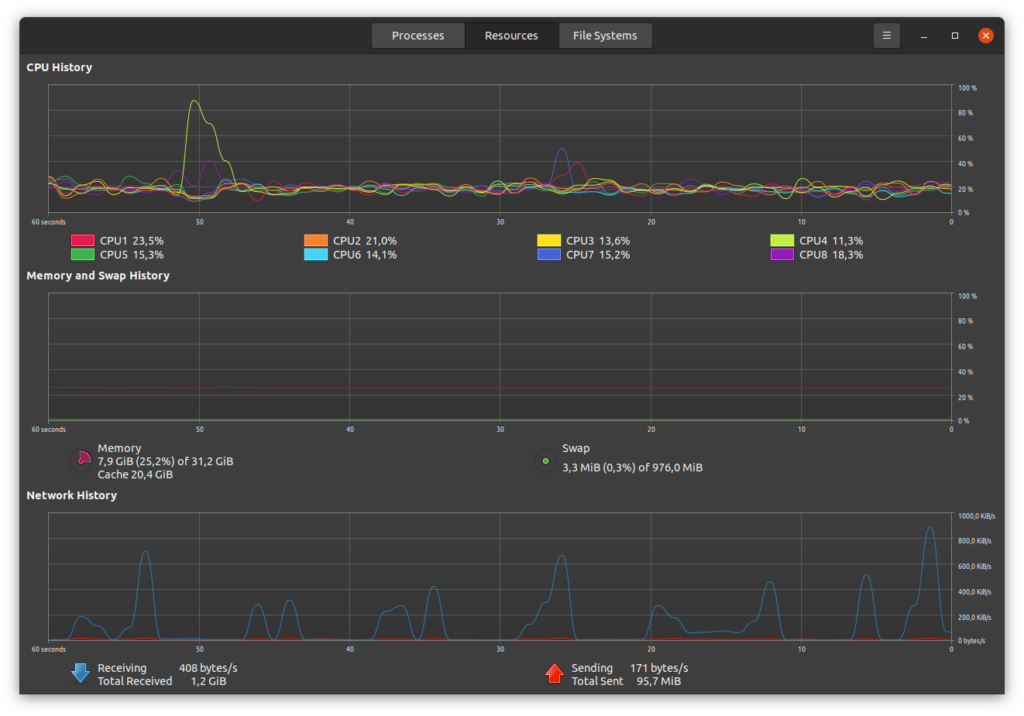Click the network history graph area
The height and width of the screenshot is (716, 1024).
coord(500,577)
